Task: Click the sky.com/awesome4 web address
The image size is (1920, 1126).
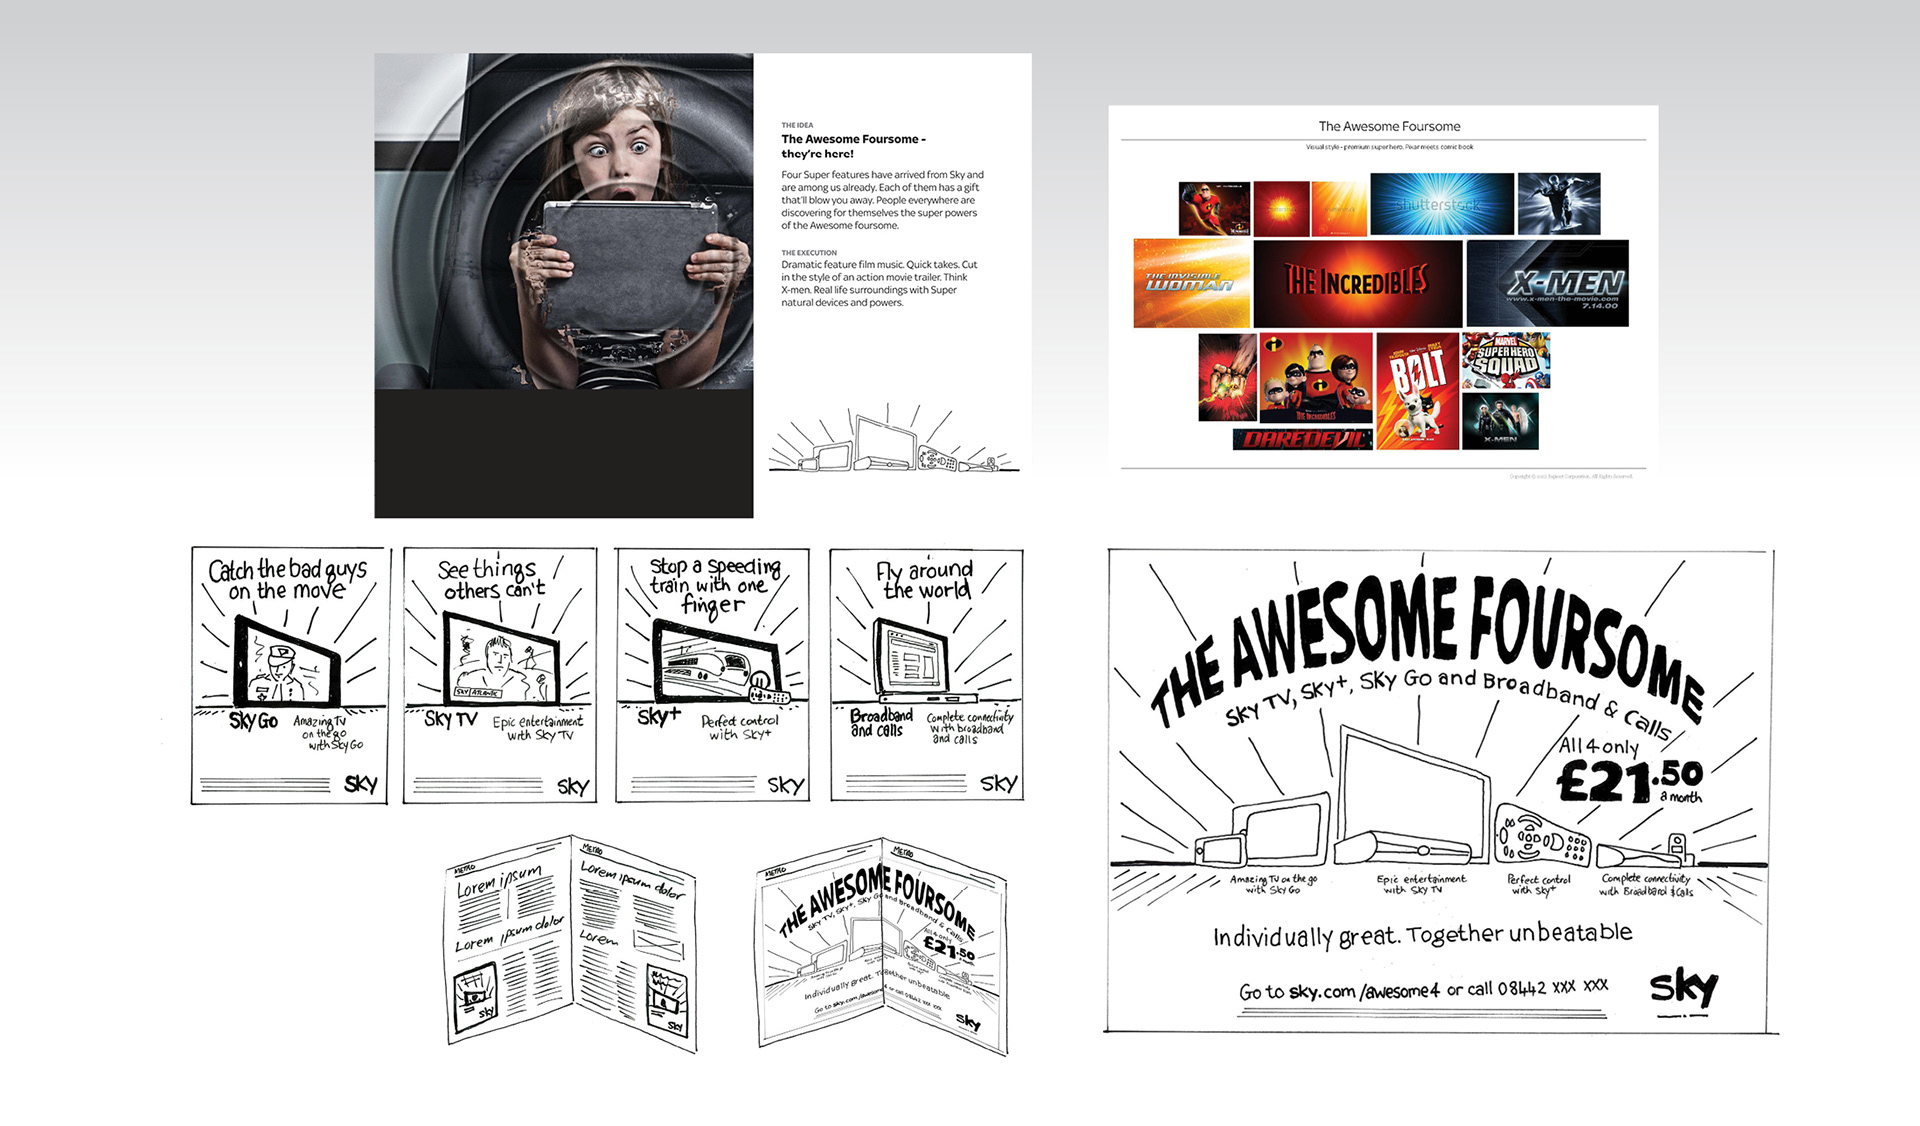Action: click(x=1364, y=992)
